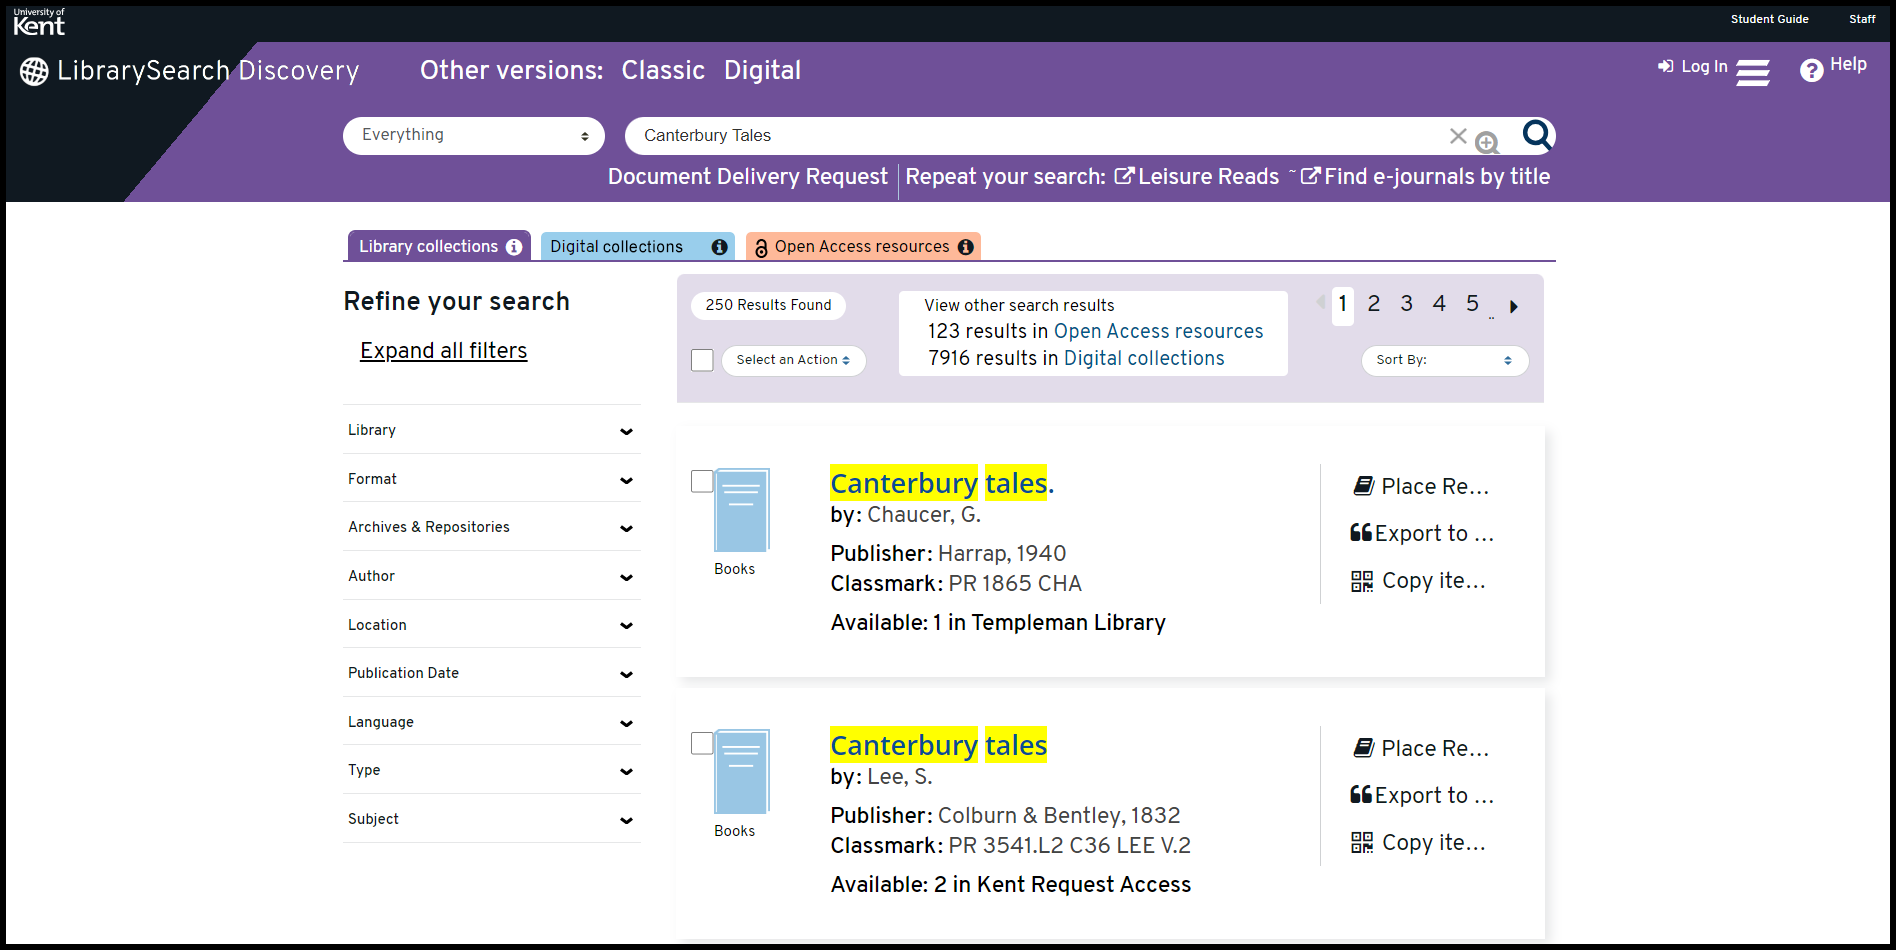Go to next results page arrow

[1513, 307]
